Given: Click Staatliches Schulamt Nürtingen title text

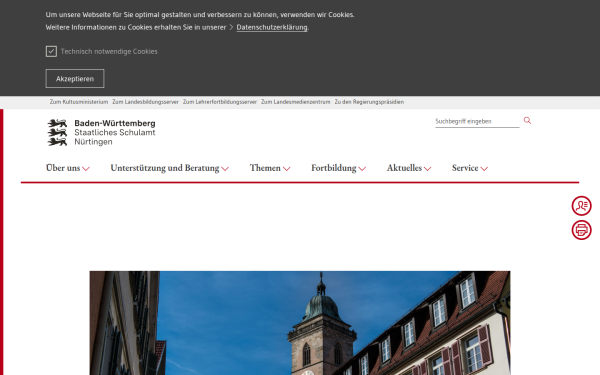Looking at the screenshot, I should (115, 137).
